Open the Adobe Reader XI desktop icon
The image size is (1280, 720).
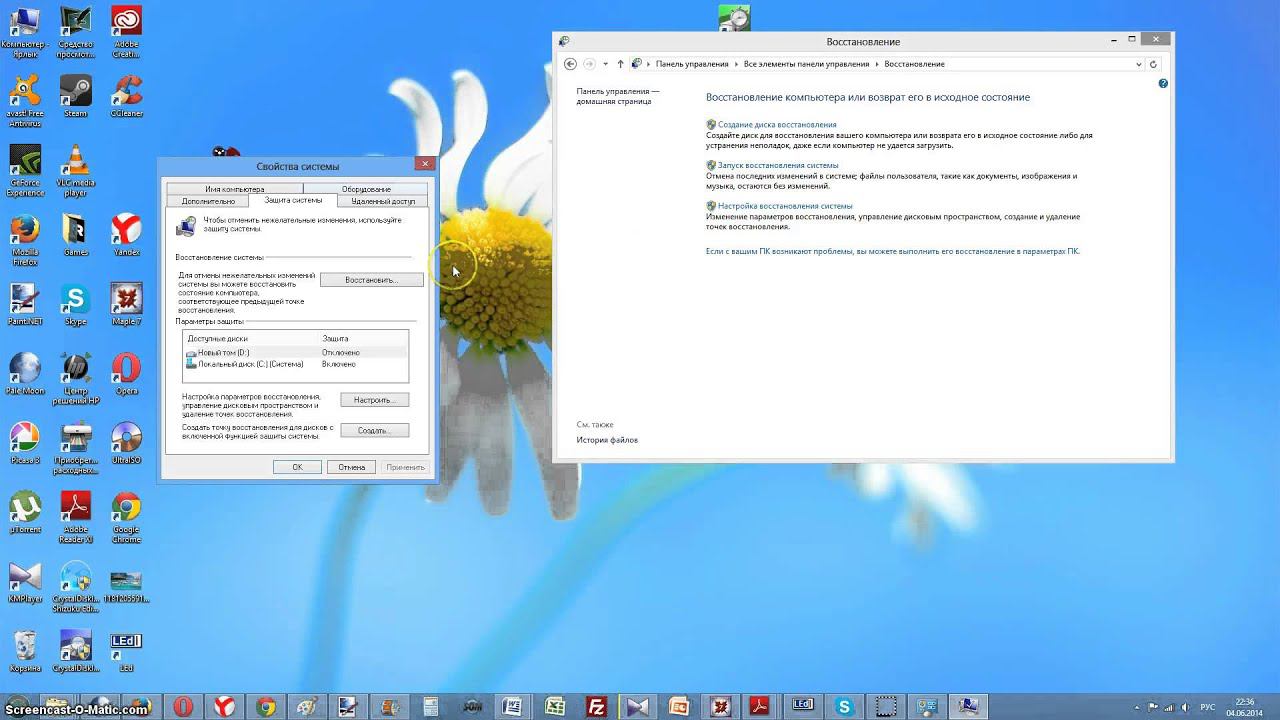75,517
